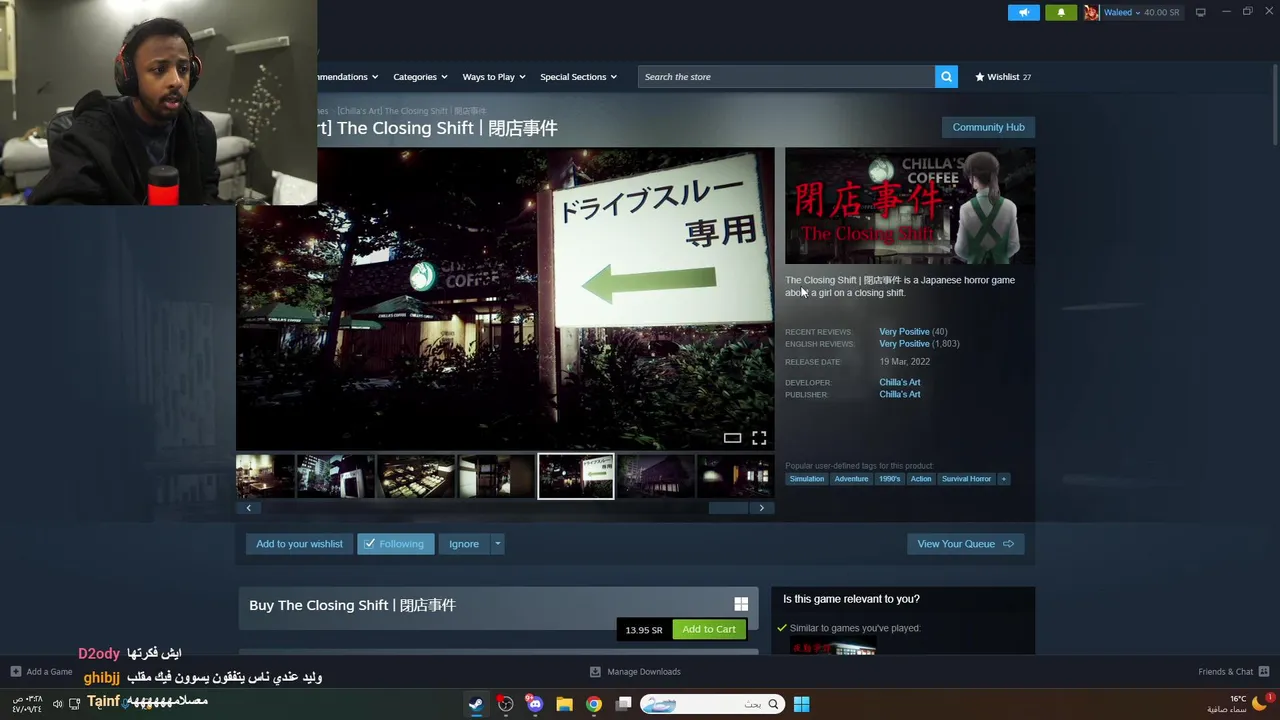Toggle the Following checkbox button
This screenshot has width=1280, height=720.
point(395,544)
